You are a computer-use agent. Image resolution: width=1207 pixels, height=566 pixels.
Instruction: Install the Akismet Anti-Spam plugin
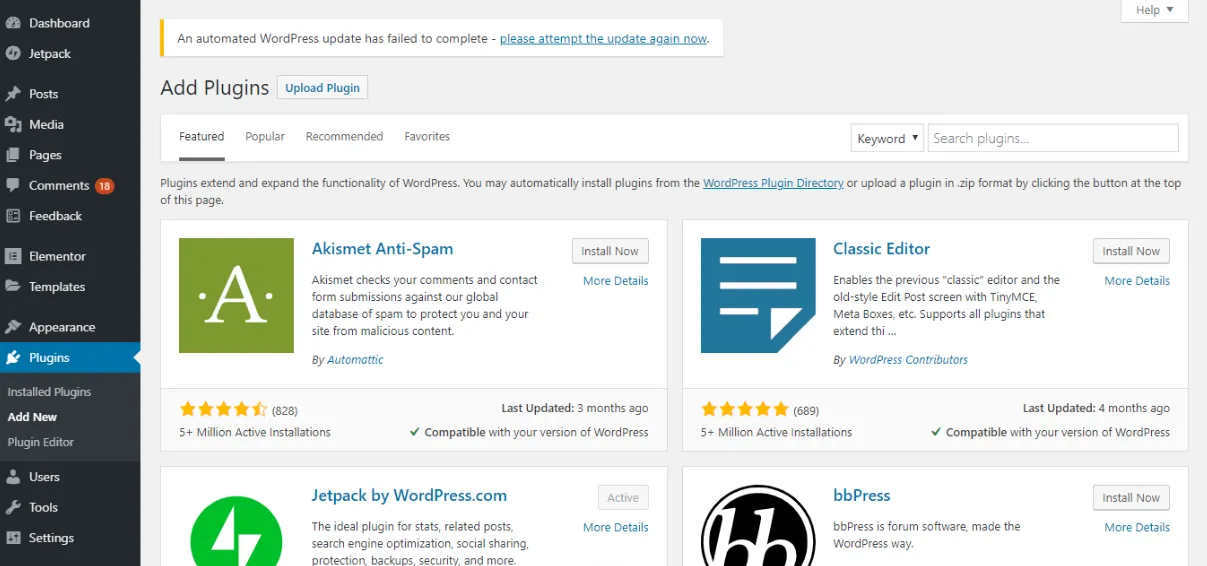(610, 251)
